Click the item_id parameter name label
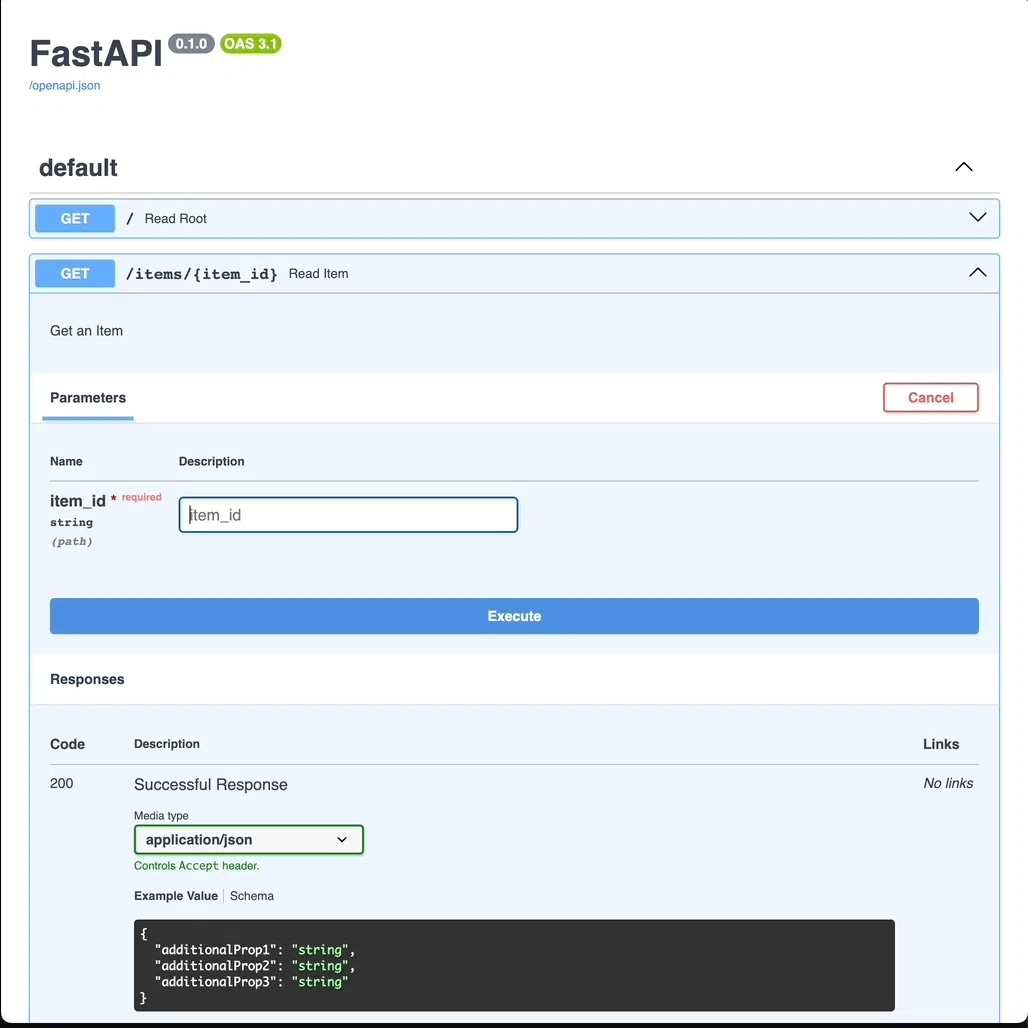1028x1028 pixels. pos(77,501)
